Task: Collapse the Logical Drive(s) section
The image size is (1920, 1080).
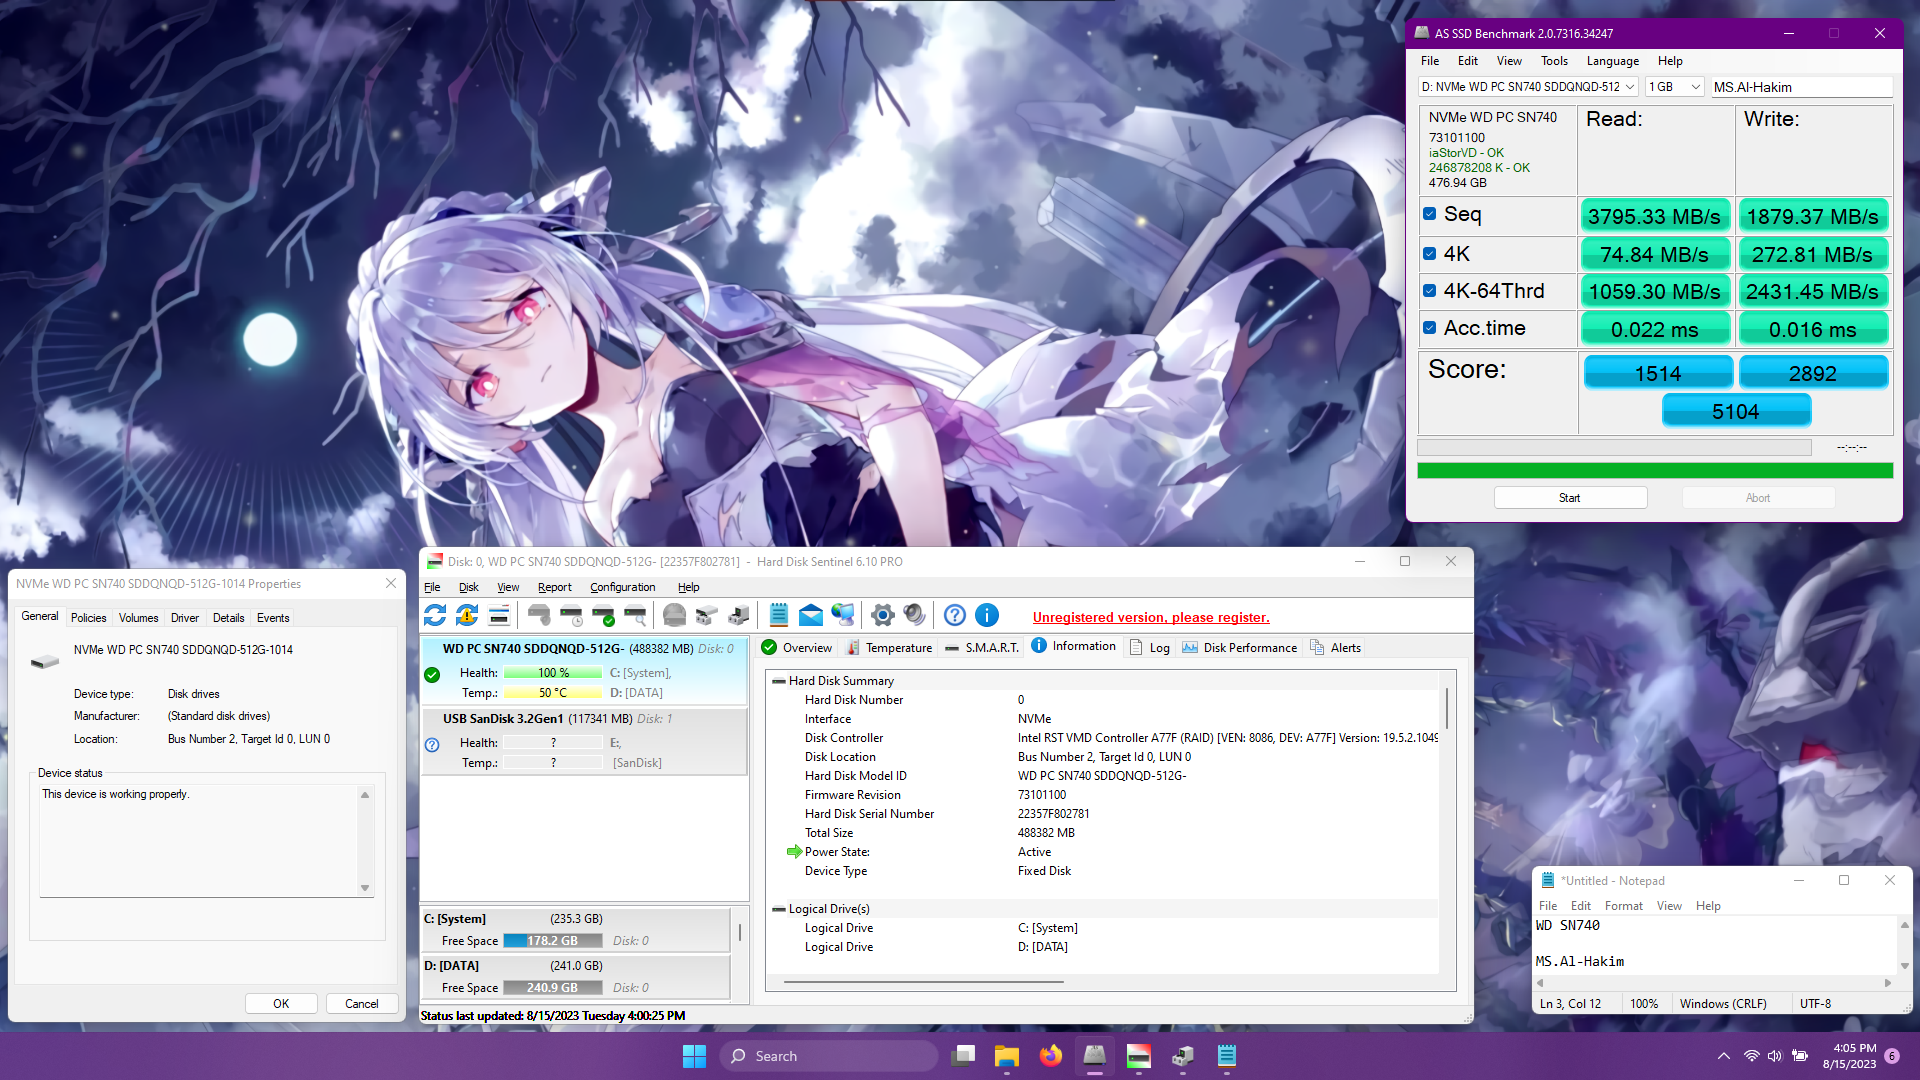Action: coord(779,909)
